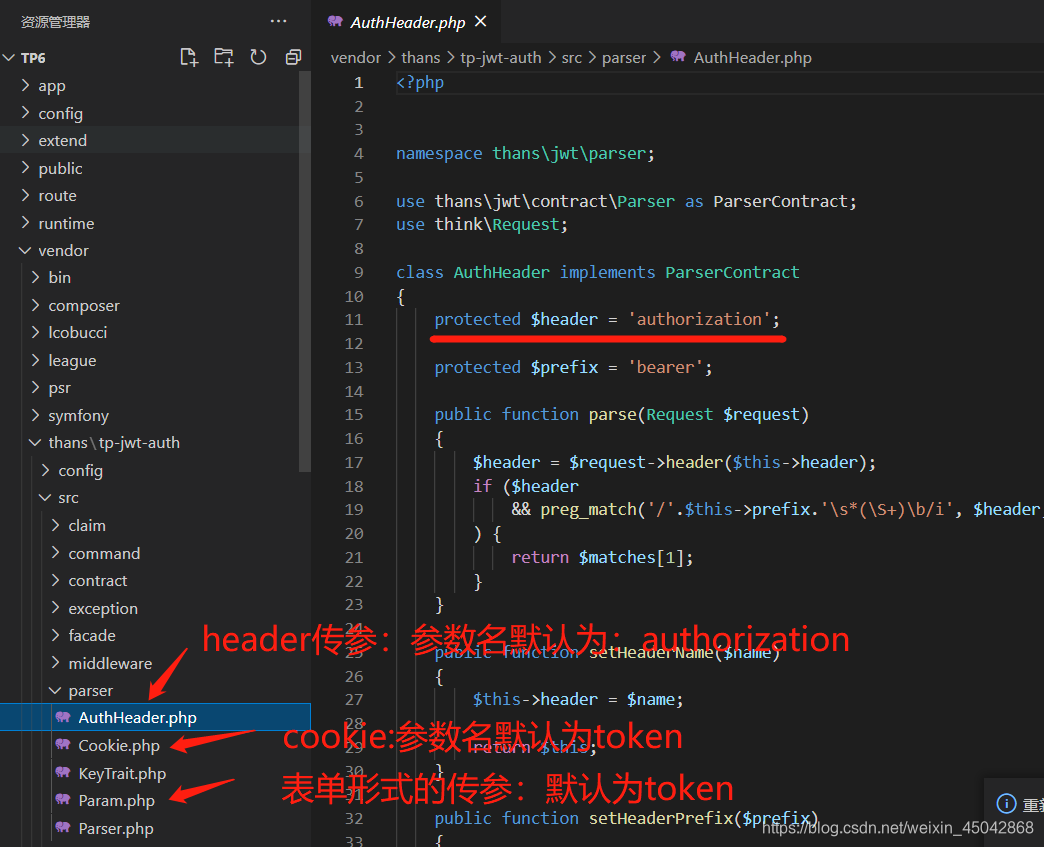1044x847 pixels.
Task: Click the explorer vertical scrollbar
Action: click(x=305, y=270)
